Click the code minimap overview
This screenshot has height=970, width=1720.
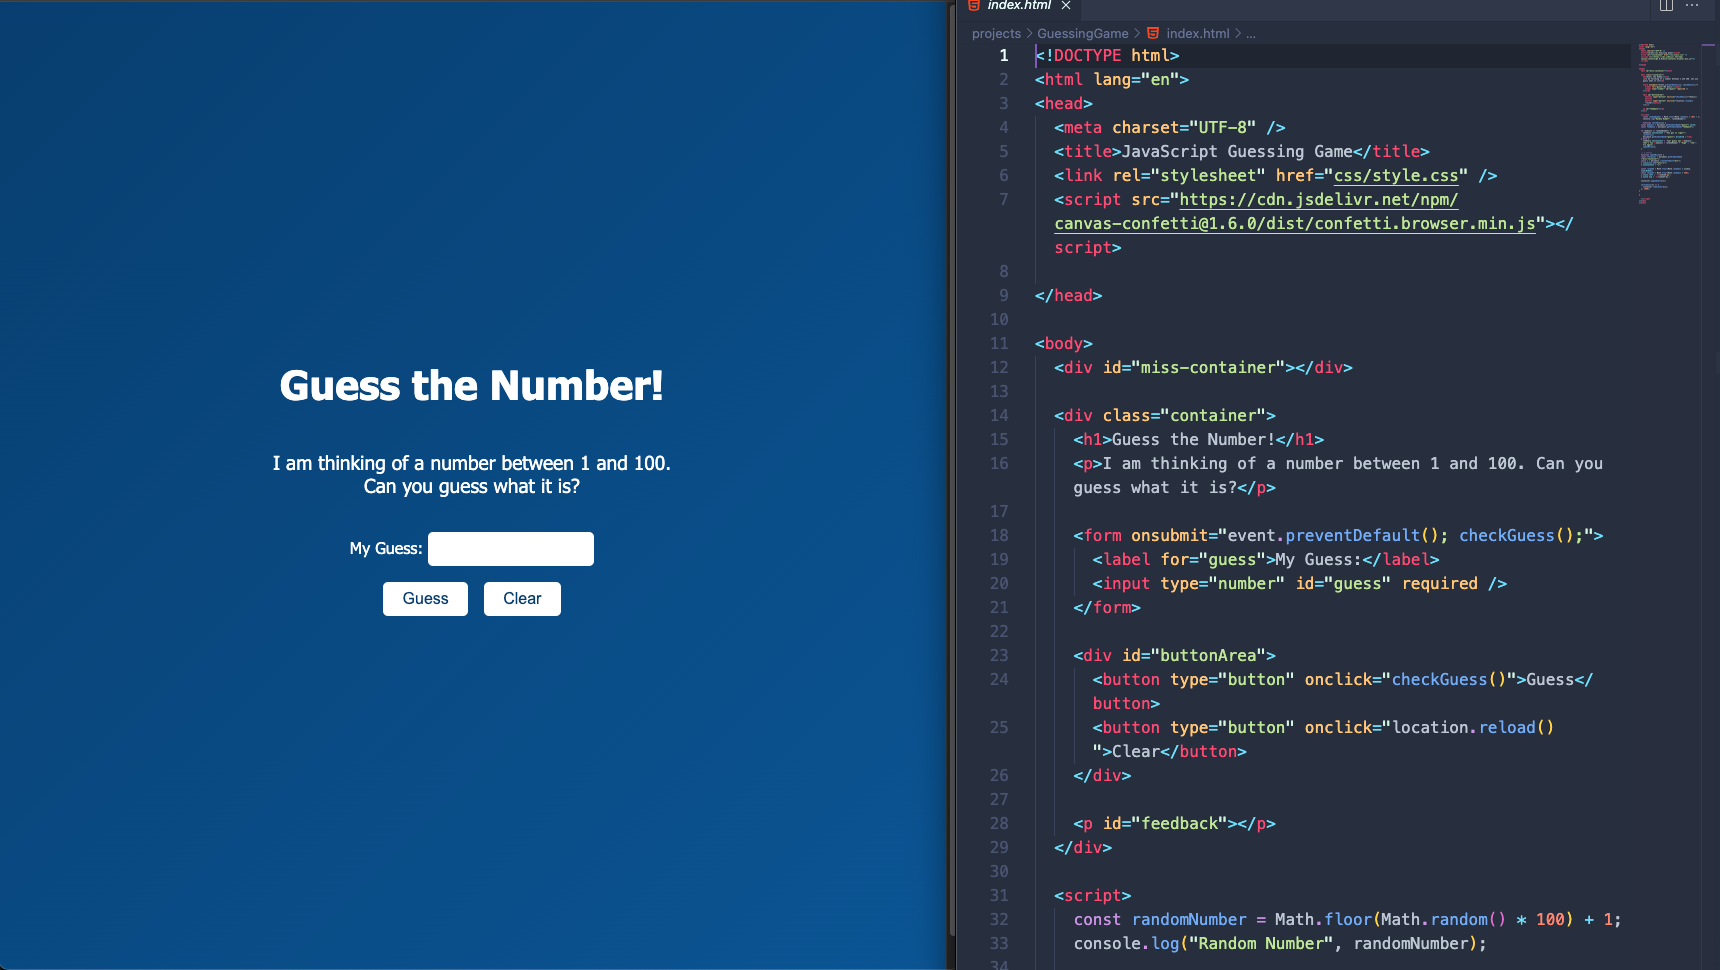[1668, 124]
